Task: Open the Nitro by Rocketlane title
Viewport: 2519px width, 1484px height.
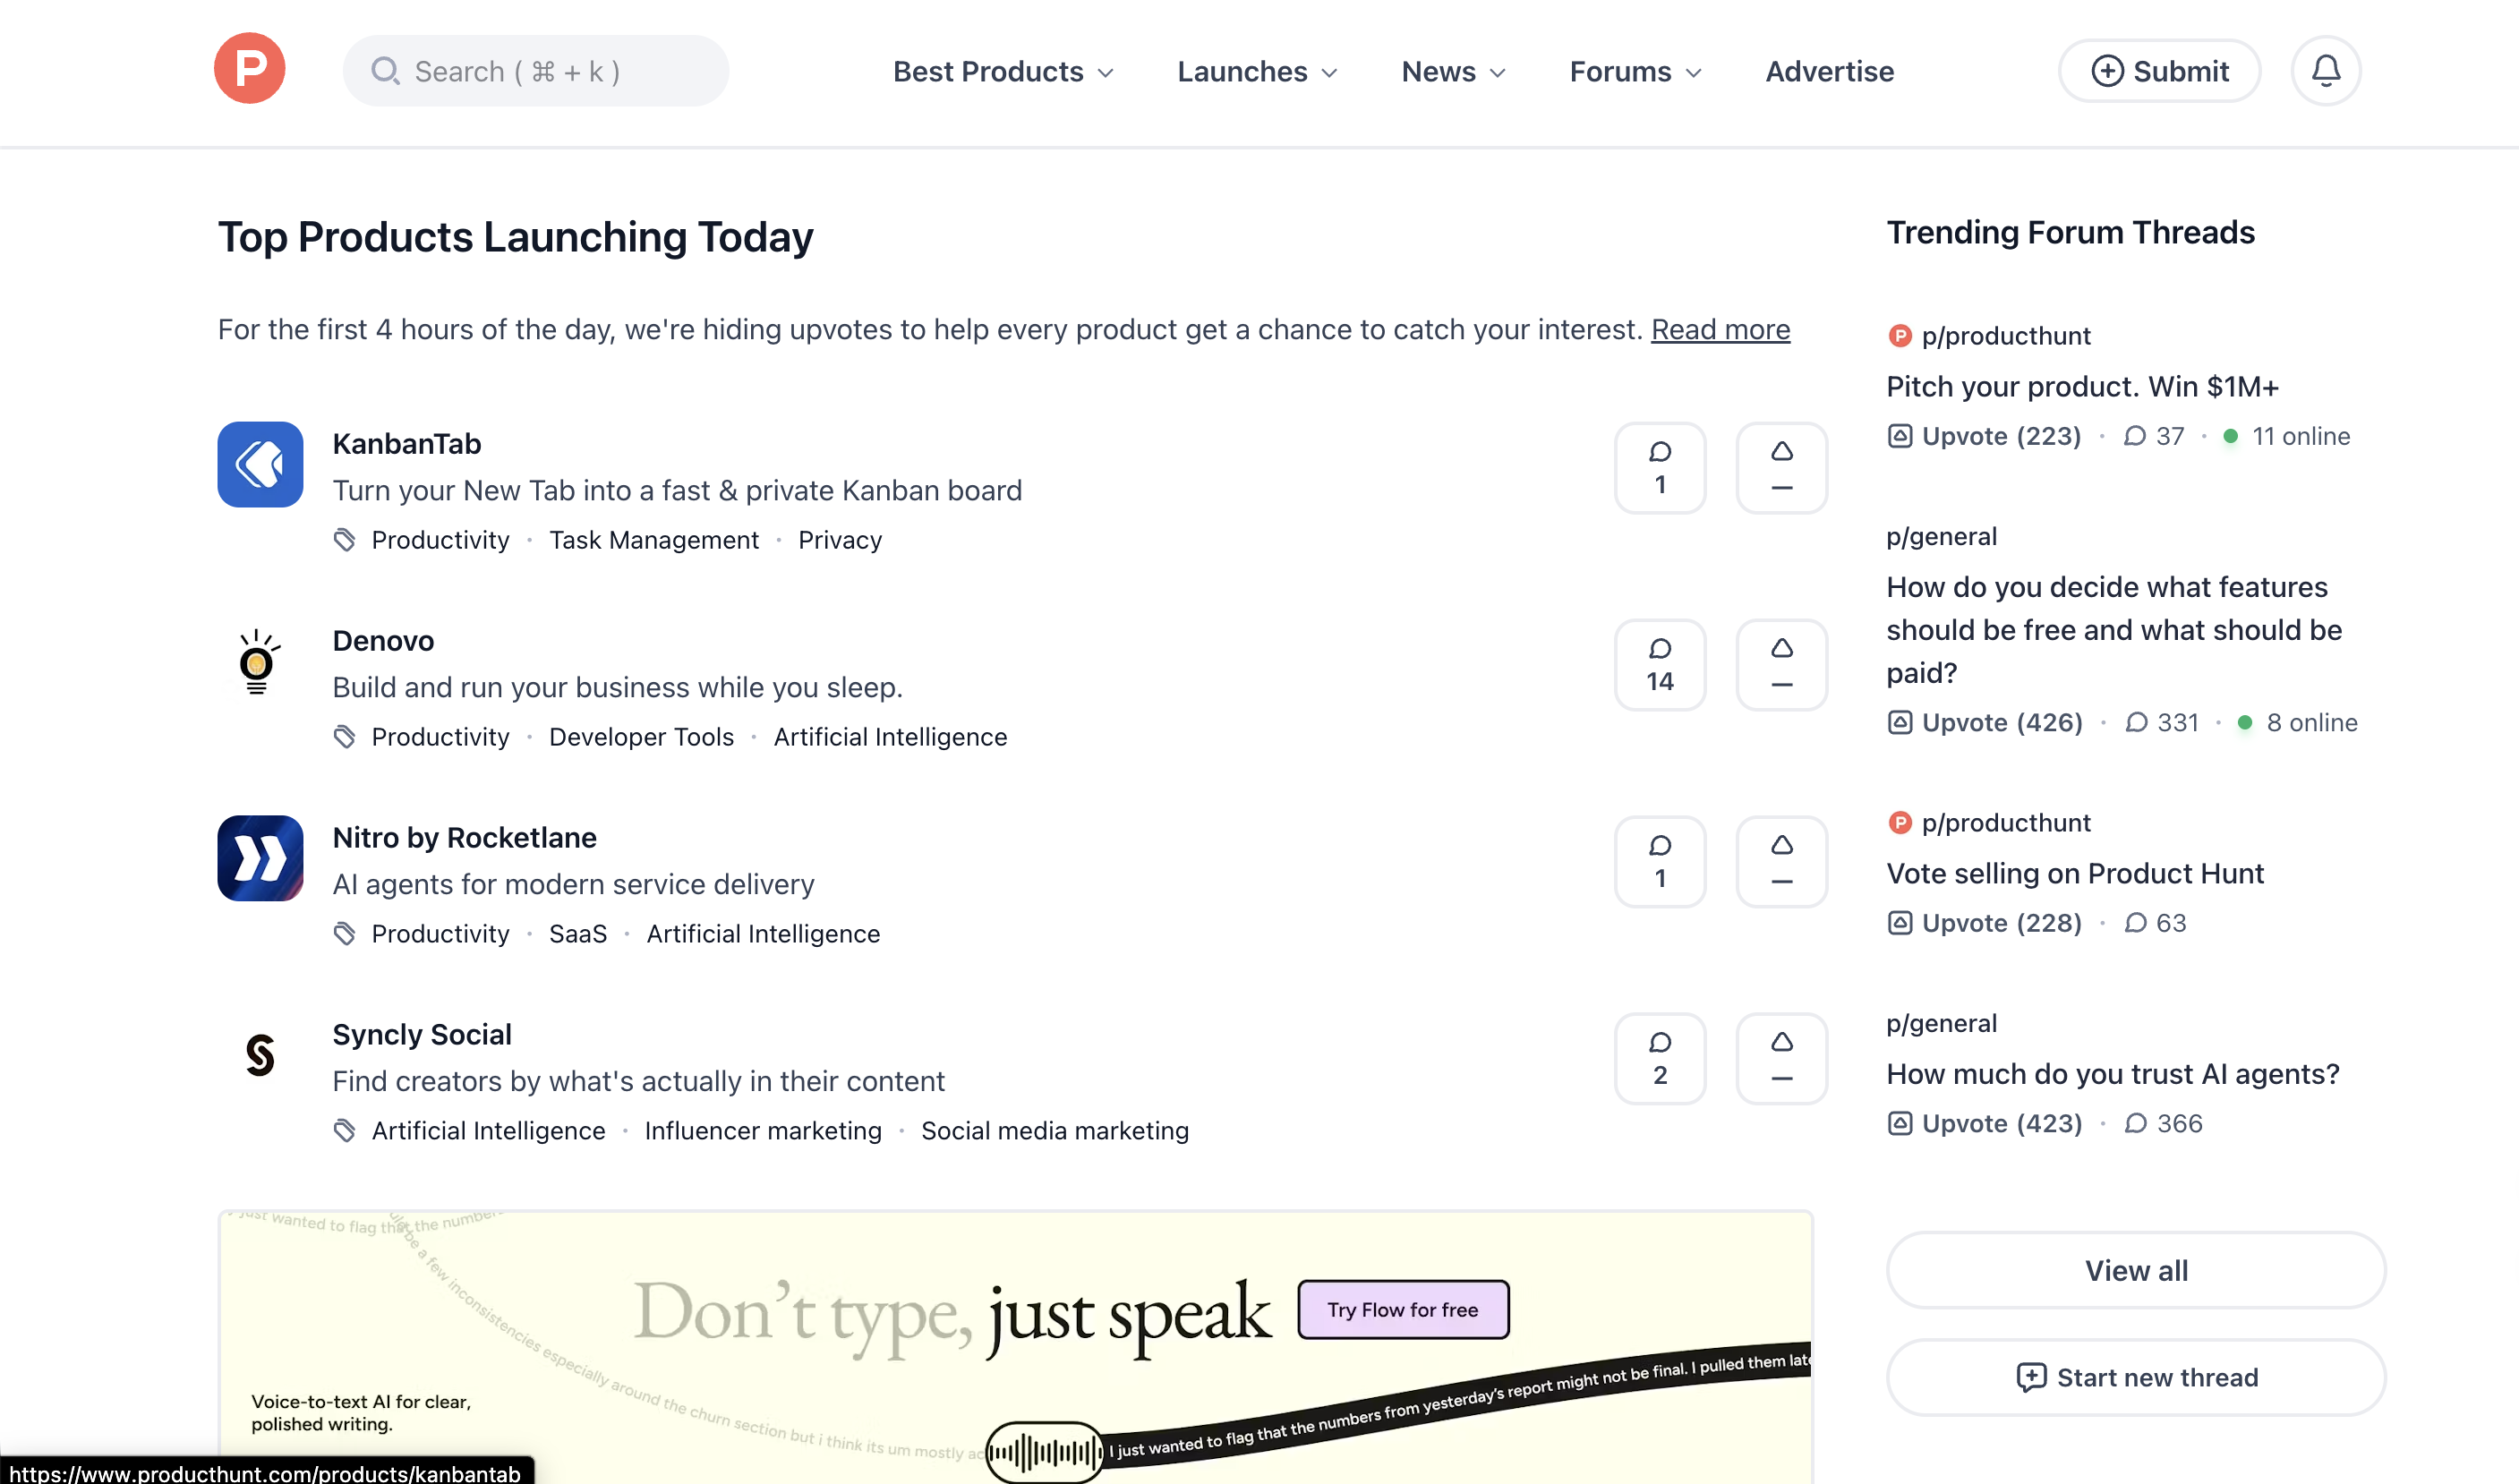Action: tap(464, 838)
